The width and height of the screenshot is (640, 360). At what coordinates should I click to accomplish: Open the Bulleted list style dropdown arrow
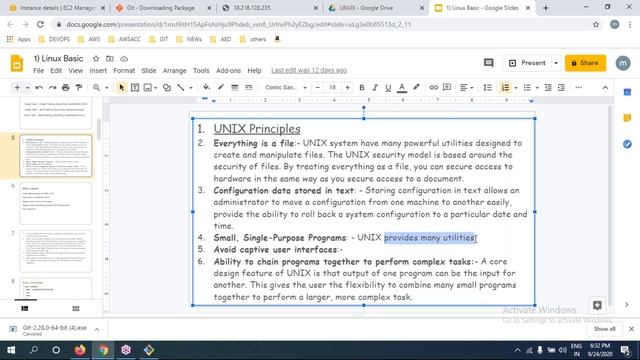tap(537, 87)
